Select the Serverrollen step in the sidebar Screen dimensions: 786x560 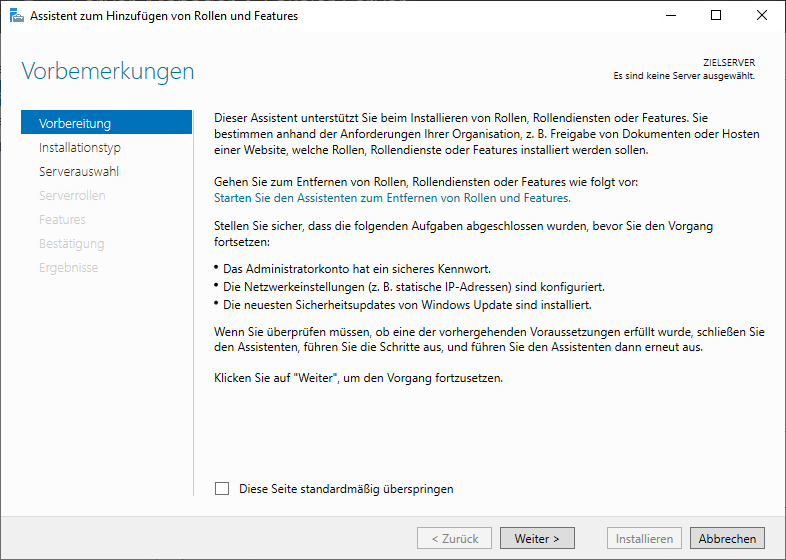click(72, 196)
